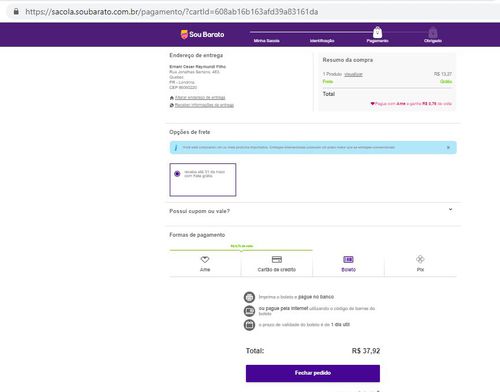Click the browser URL address field

(x=172, y=12)
